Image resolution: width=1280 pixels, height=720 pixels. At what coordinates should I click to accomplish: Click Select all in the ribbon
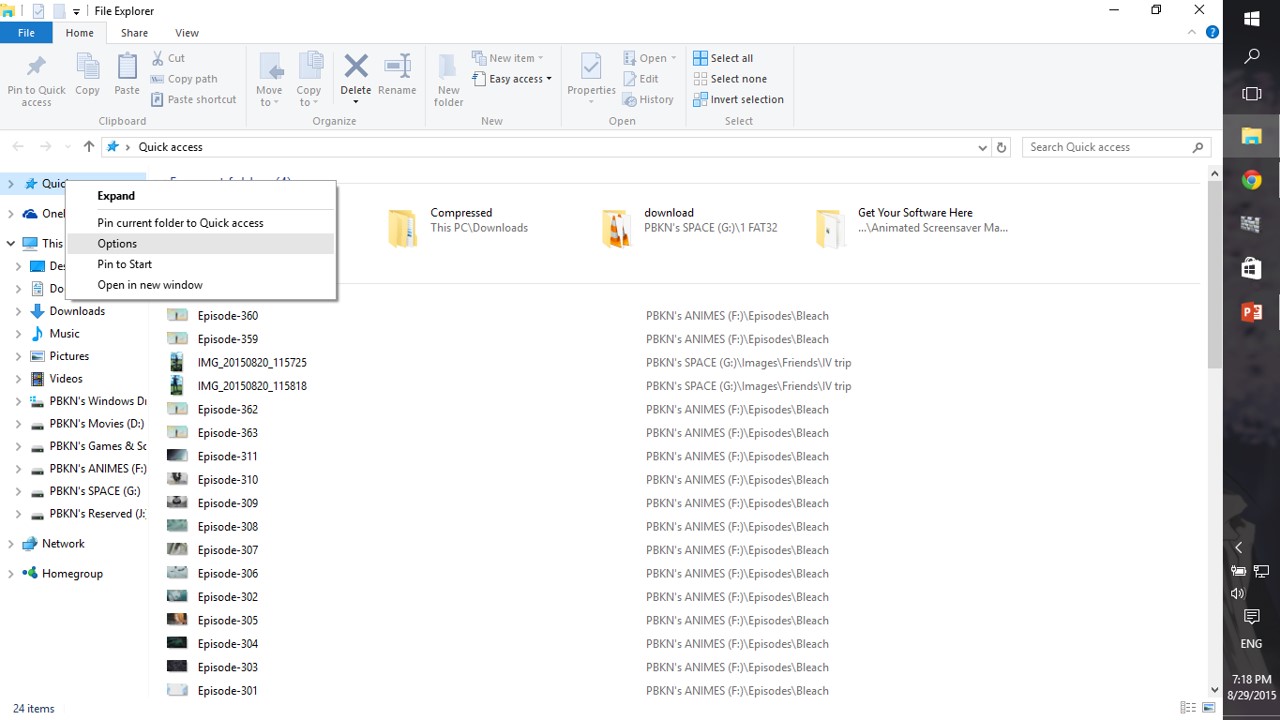coord(730,58)
